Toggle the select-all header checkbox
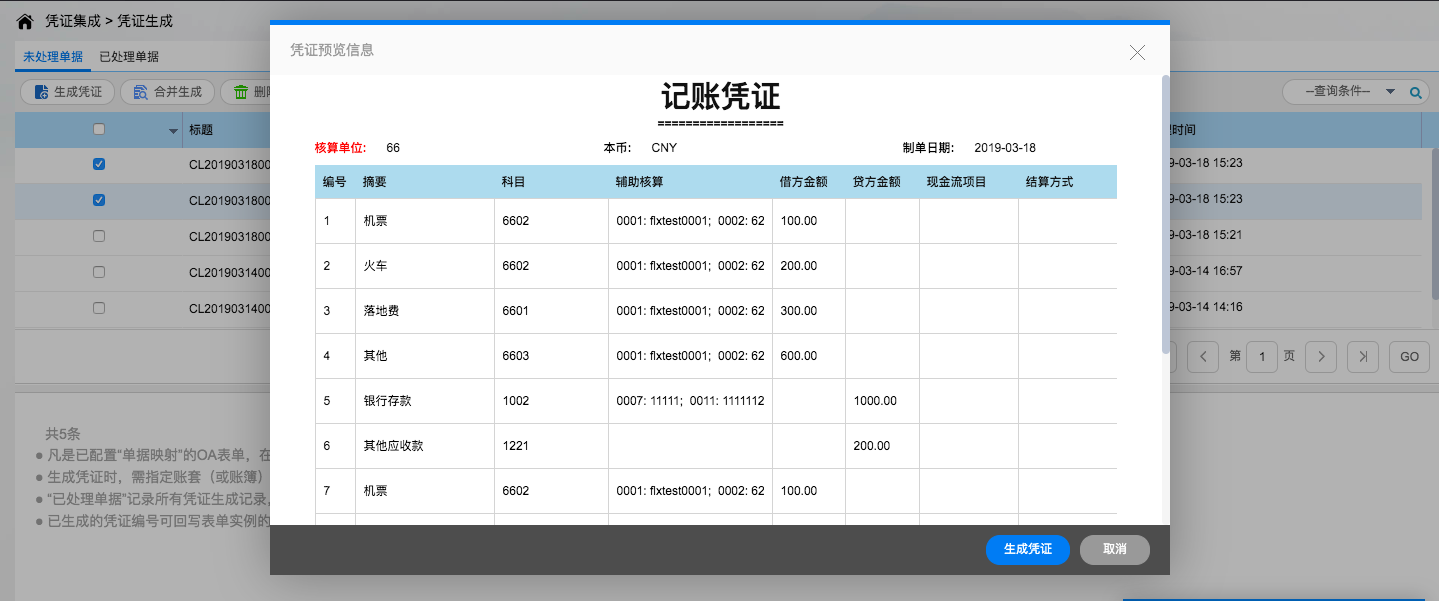Viewport: 1439px width, 601px height. pos(98,129)
